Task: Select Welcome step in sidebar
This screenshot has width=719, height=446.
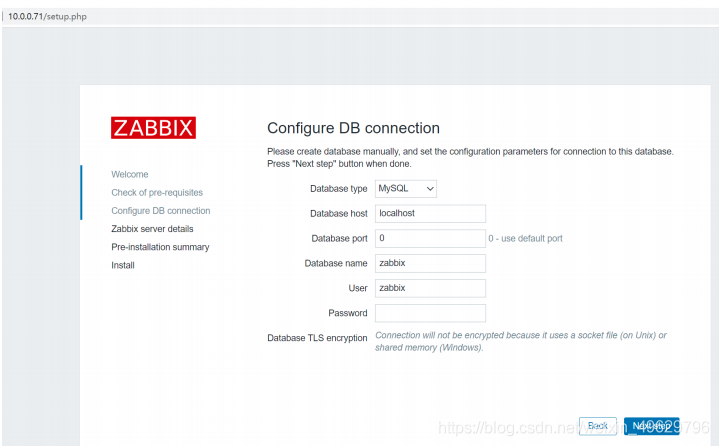Action: tap(130, 174)
